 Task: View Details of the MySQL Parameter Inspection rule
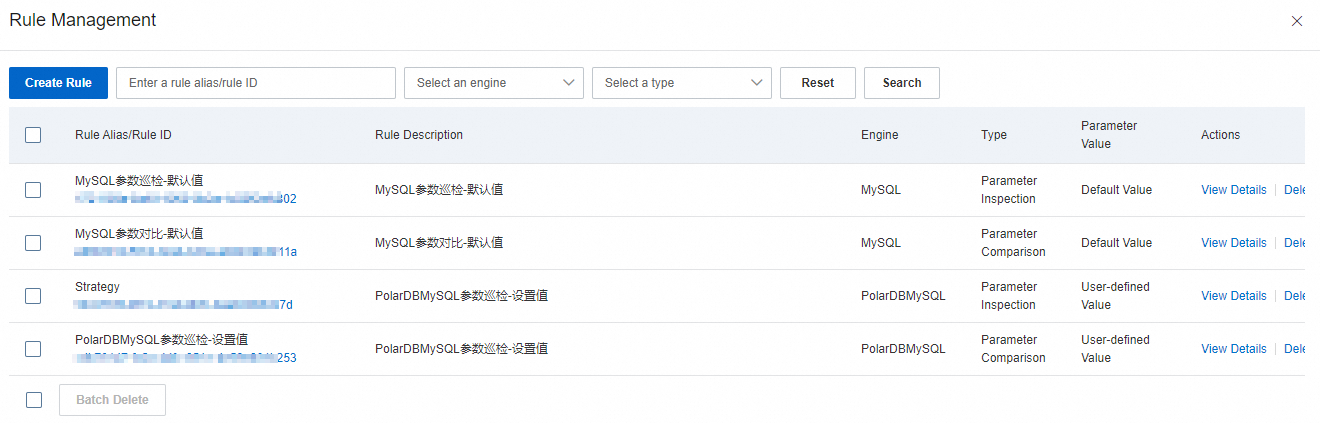click(x=1233, y=190)
